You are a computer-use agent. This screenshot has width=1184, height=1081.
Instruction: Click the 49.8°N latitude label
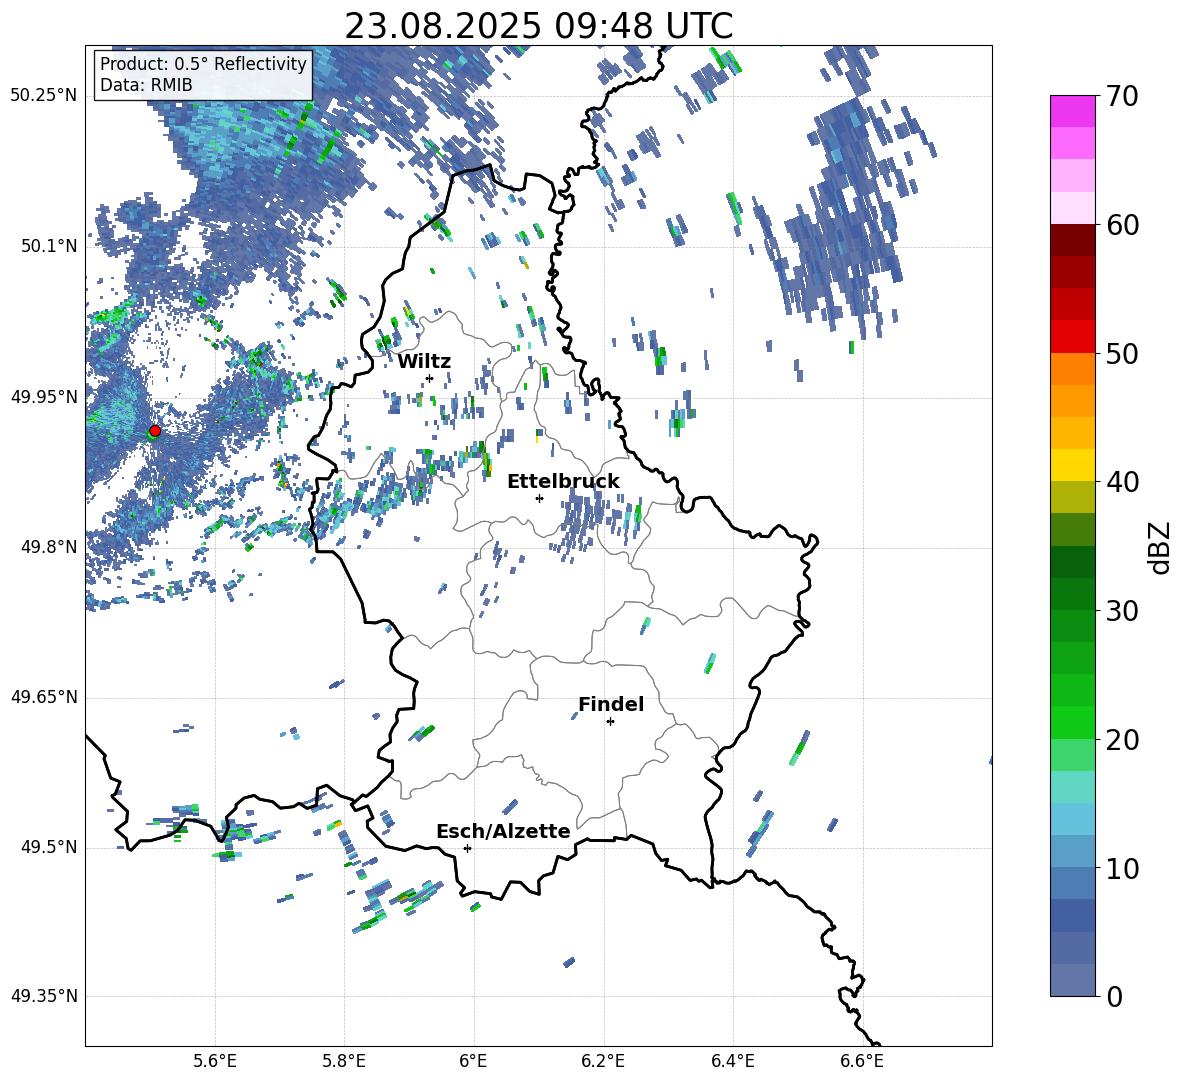point(49,547)
